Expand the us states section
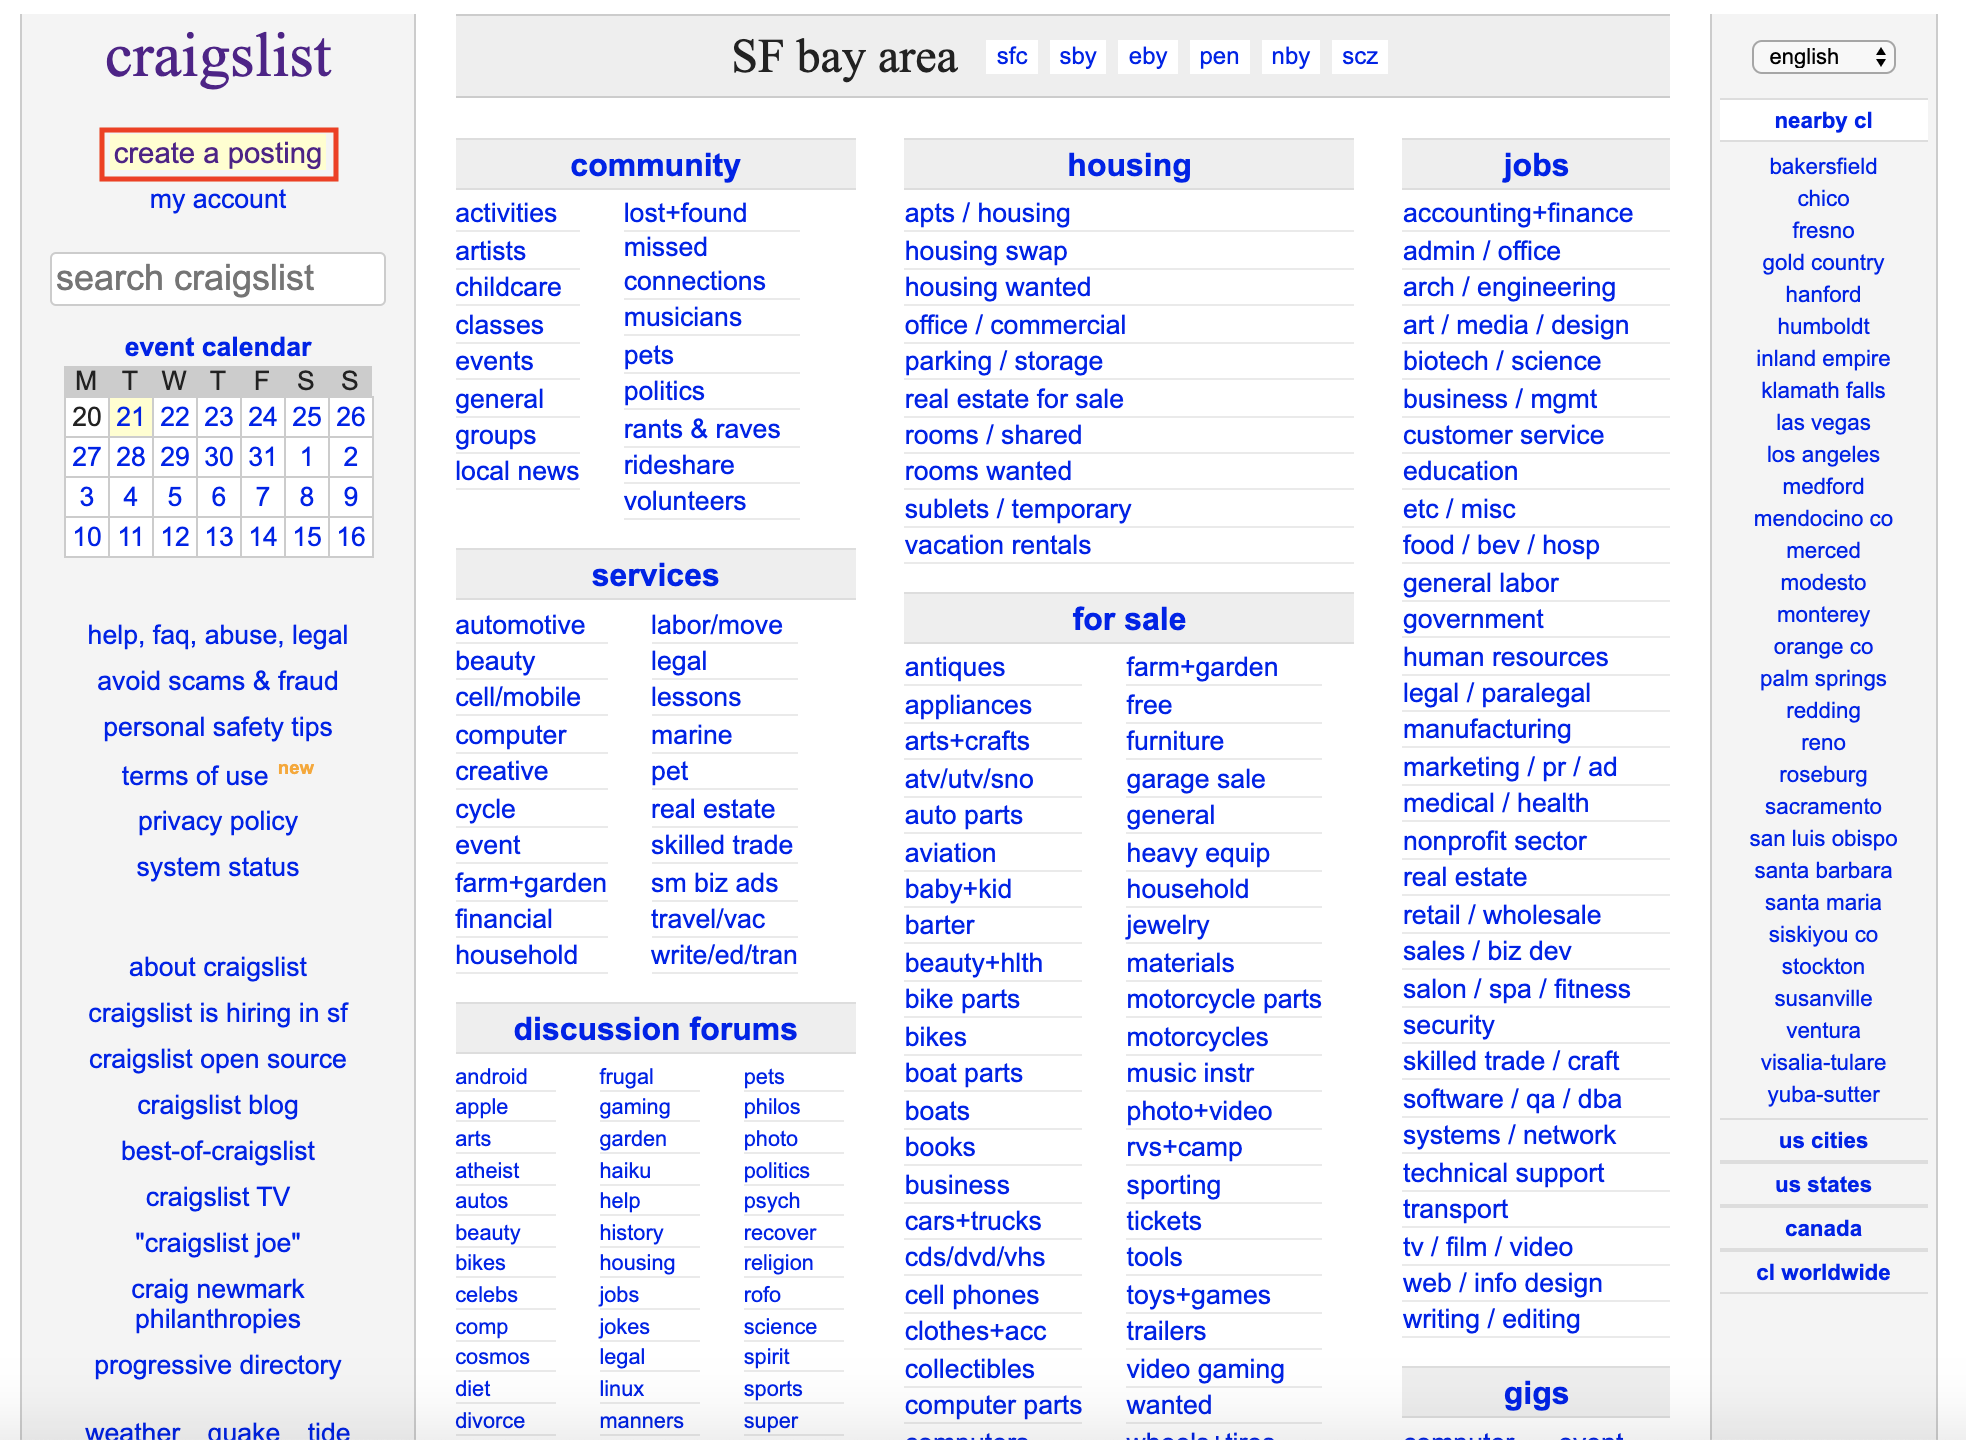Viewport: 1966px width, 1440px height. (1822, 1185)
